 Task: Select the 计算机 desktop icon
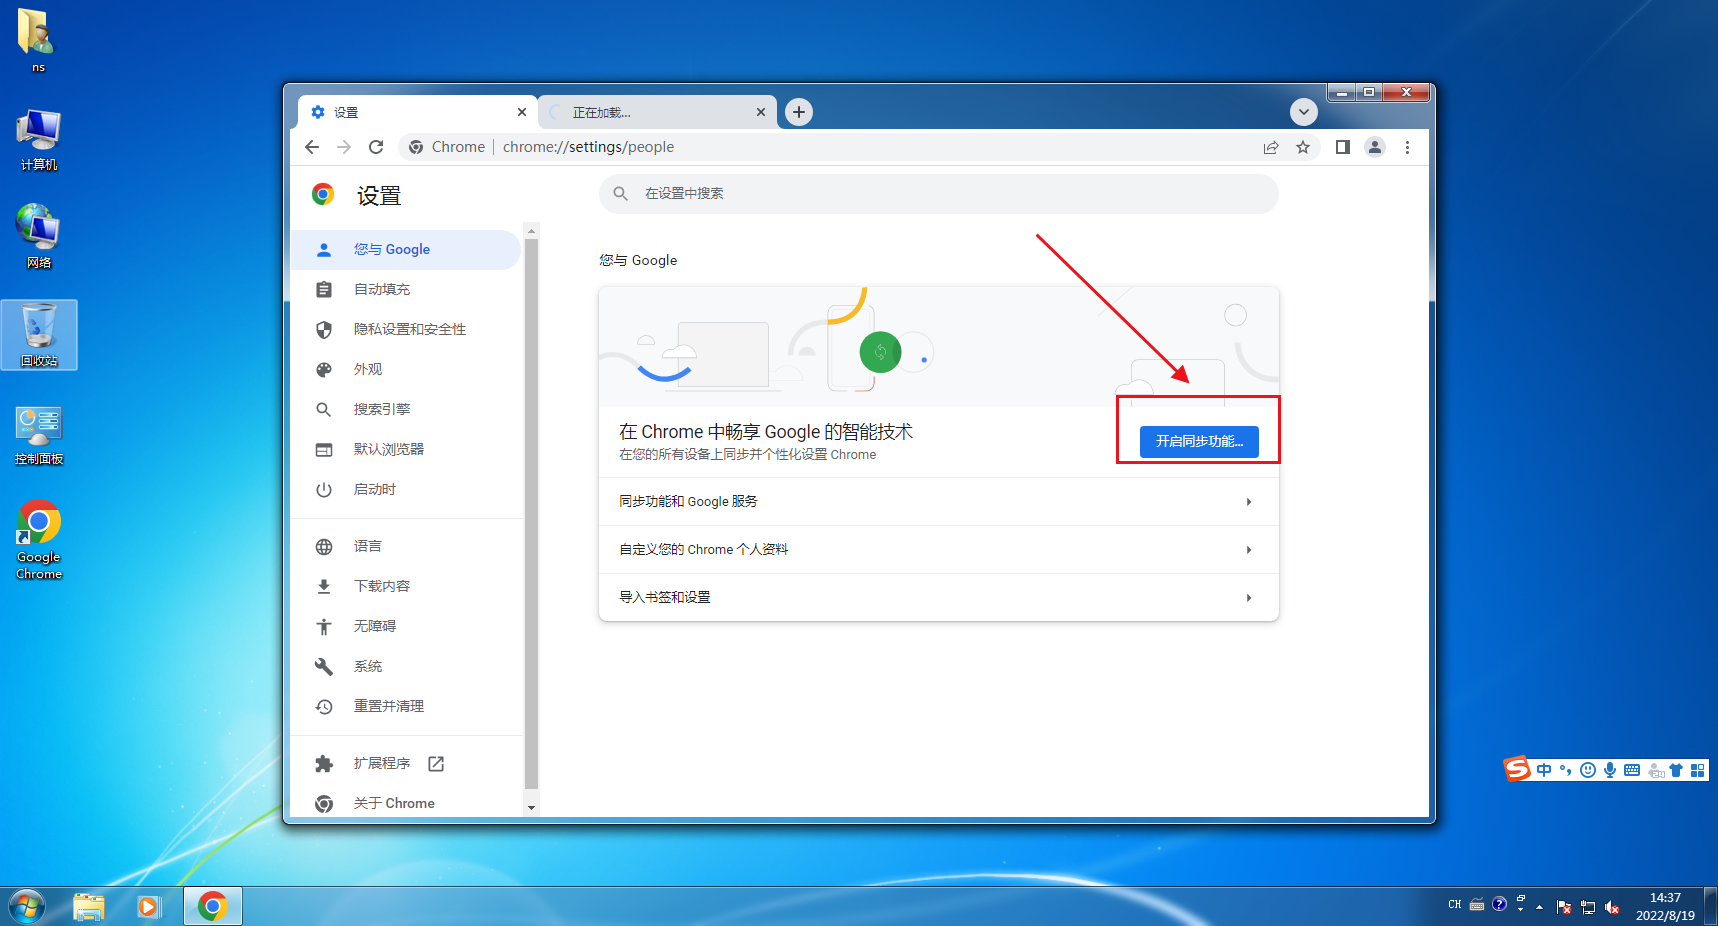pyautogui.click(x=39, y=140)
